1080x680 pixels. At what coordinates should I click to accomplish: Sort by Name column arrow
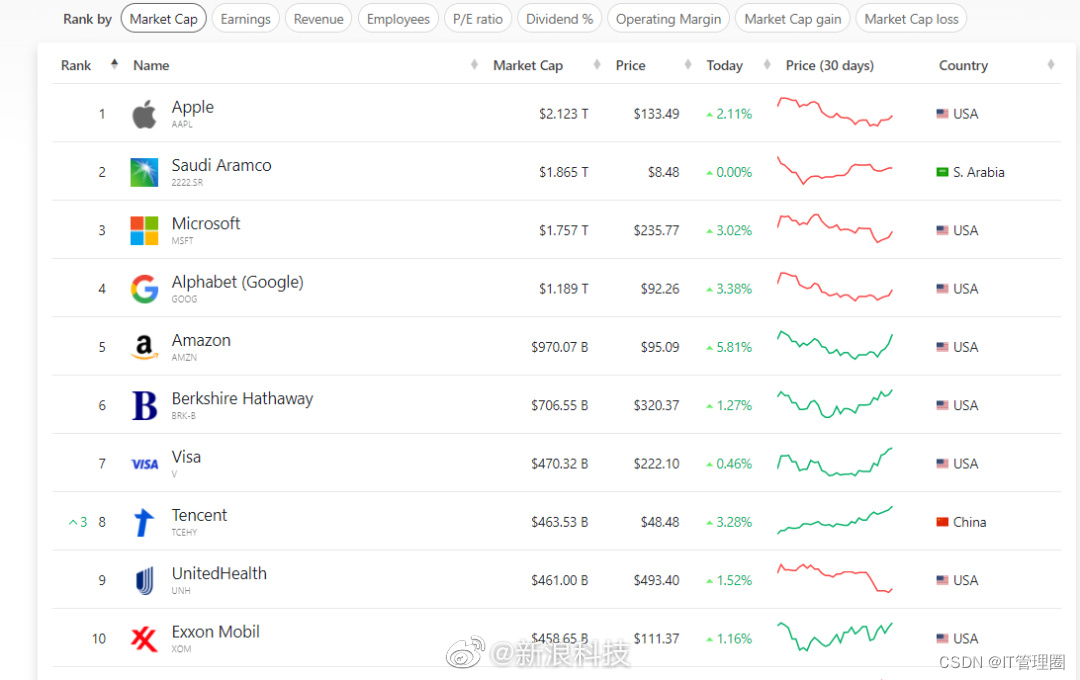[x=474, y=65]
